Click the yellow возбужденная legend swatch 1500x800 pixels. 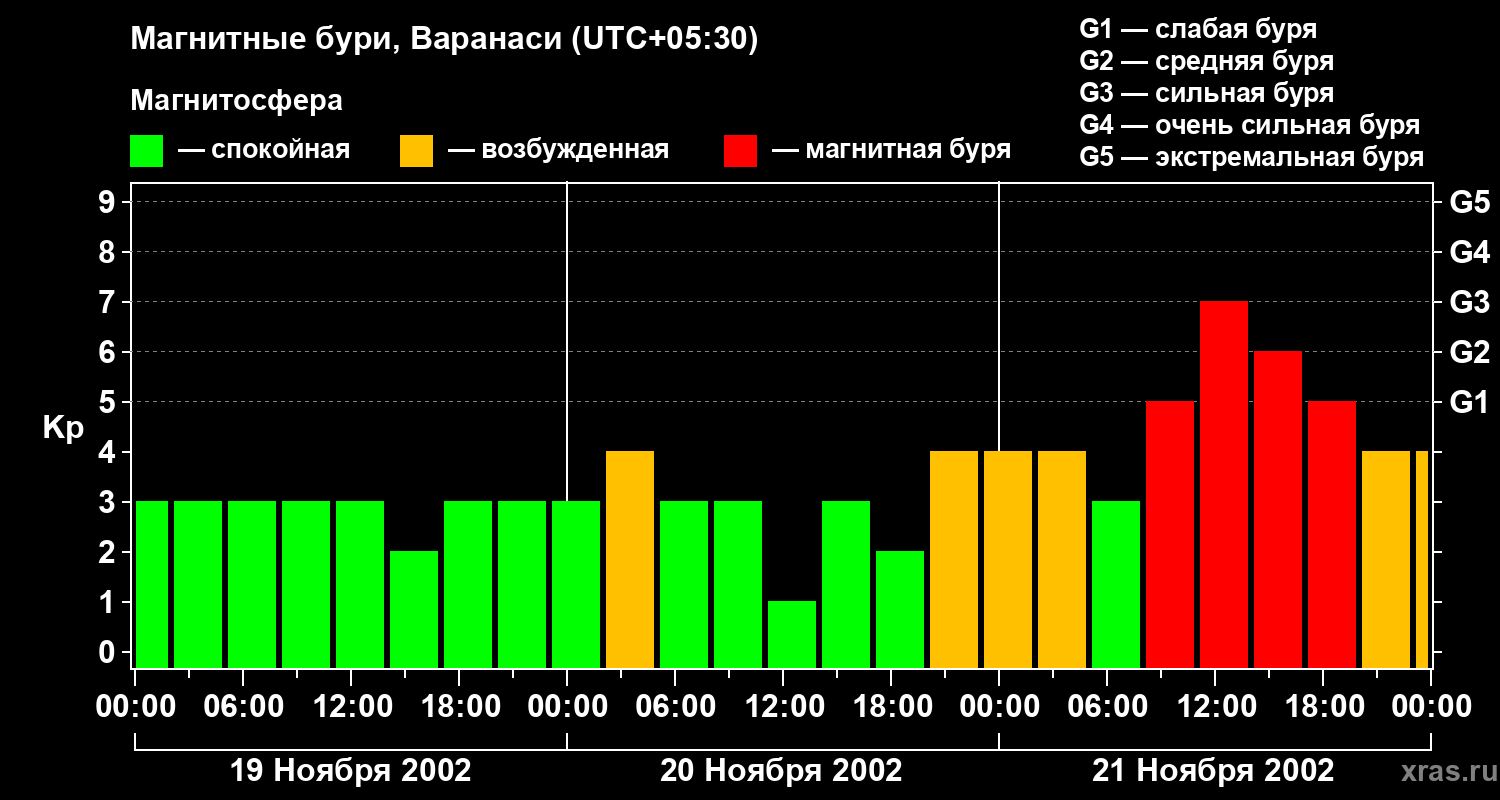pos(416,151)
